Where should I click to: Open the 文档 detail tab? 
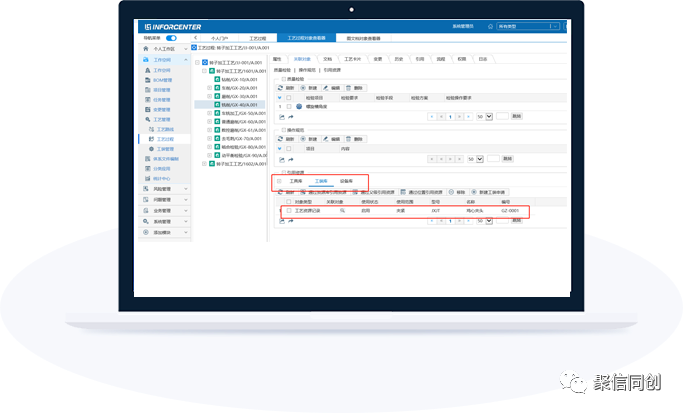tap(328, 59)
